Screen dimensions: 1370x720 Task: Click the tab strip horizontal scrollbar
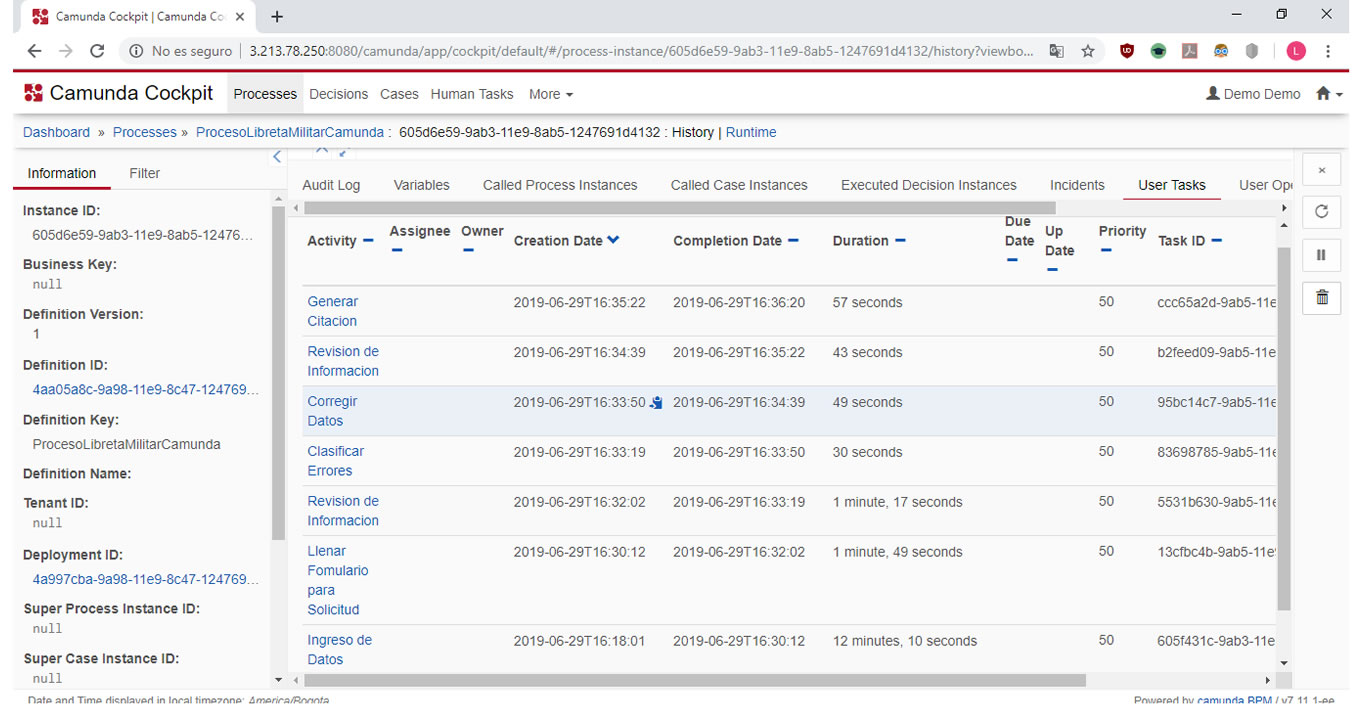(x=679, y=208)
